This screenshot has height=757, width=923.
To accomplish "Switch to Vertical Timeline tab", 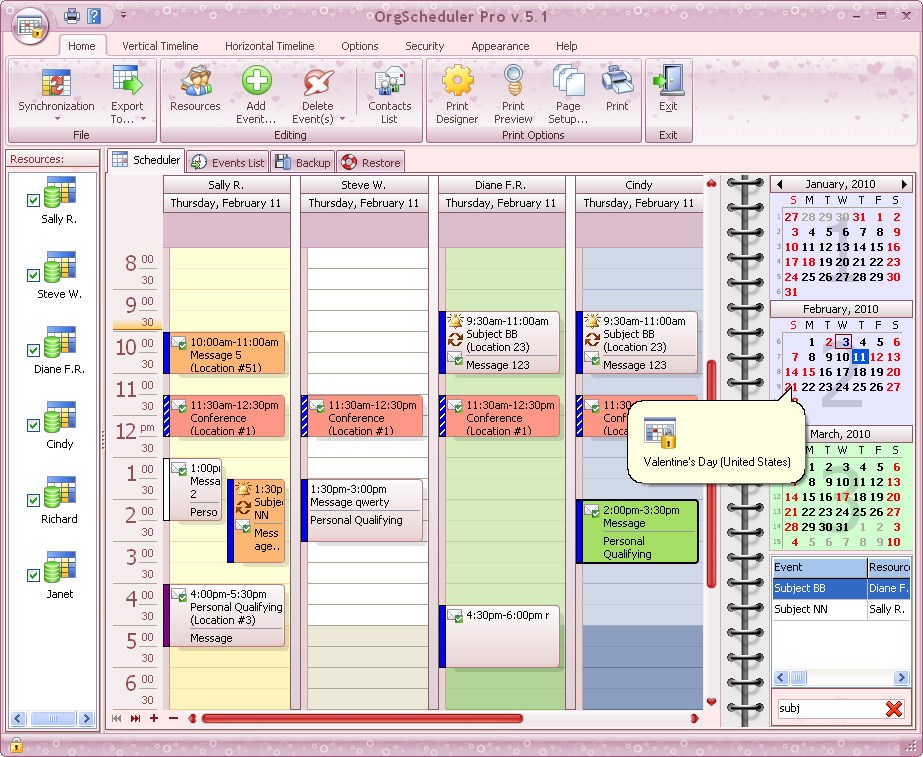I will (160, 46).
